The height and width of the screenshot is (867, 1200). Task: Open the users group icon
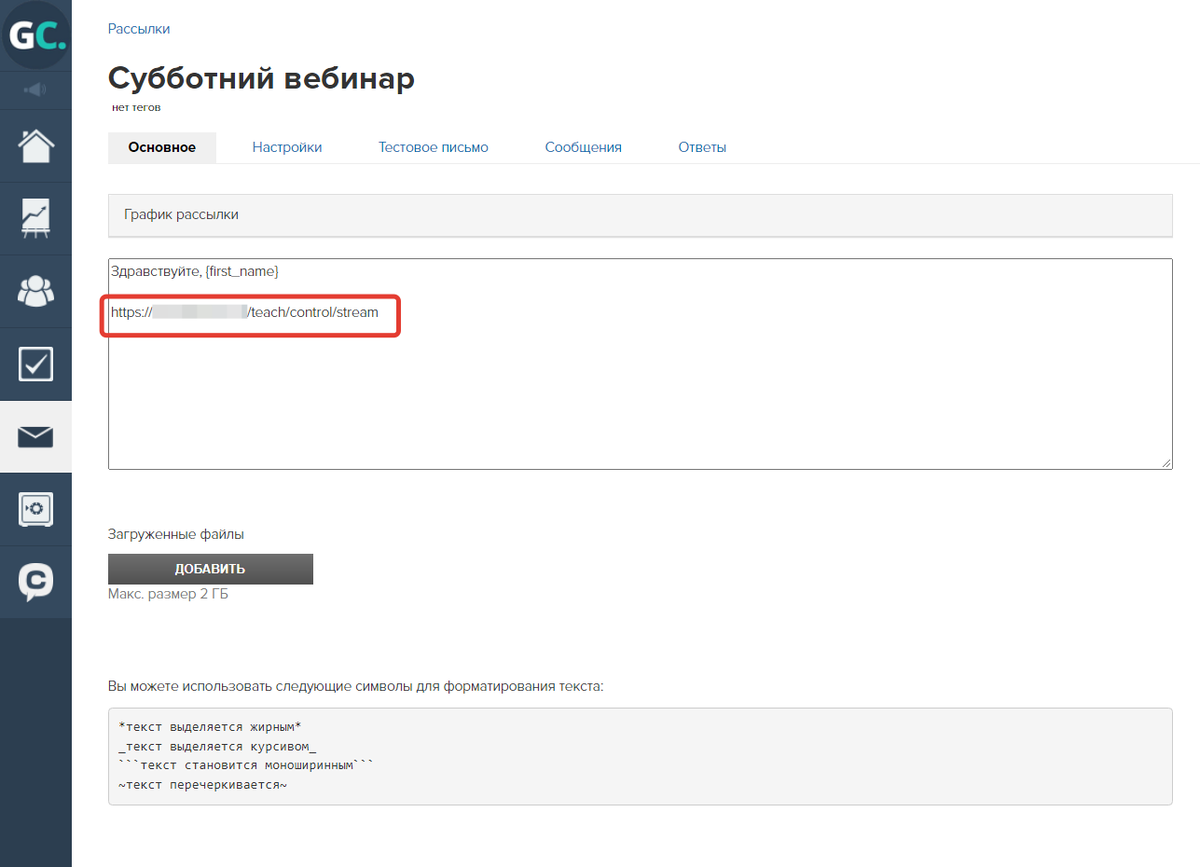click(x=36, y=291)
